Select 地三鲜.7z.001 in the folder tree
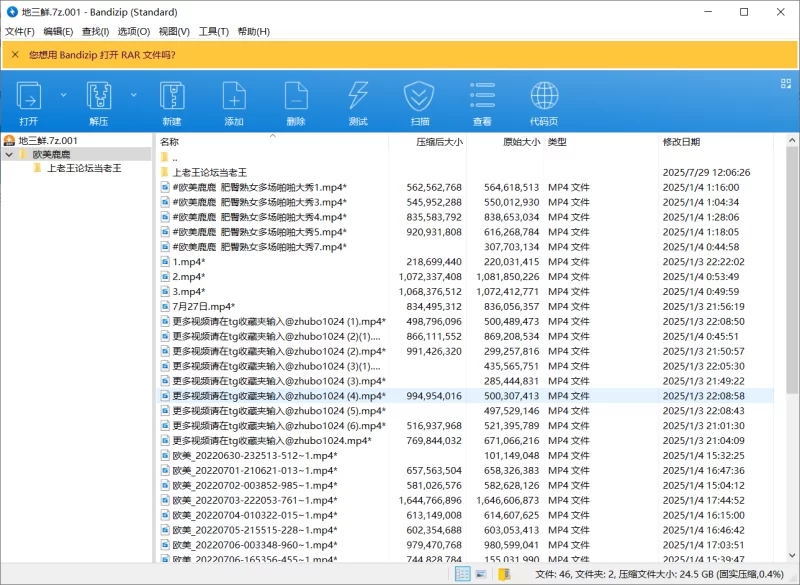The image size is (800, 585). tap(48, 140)
